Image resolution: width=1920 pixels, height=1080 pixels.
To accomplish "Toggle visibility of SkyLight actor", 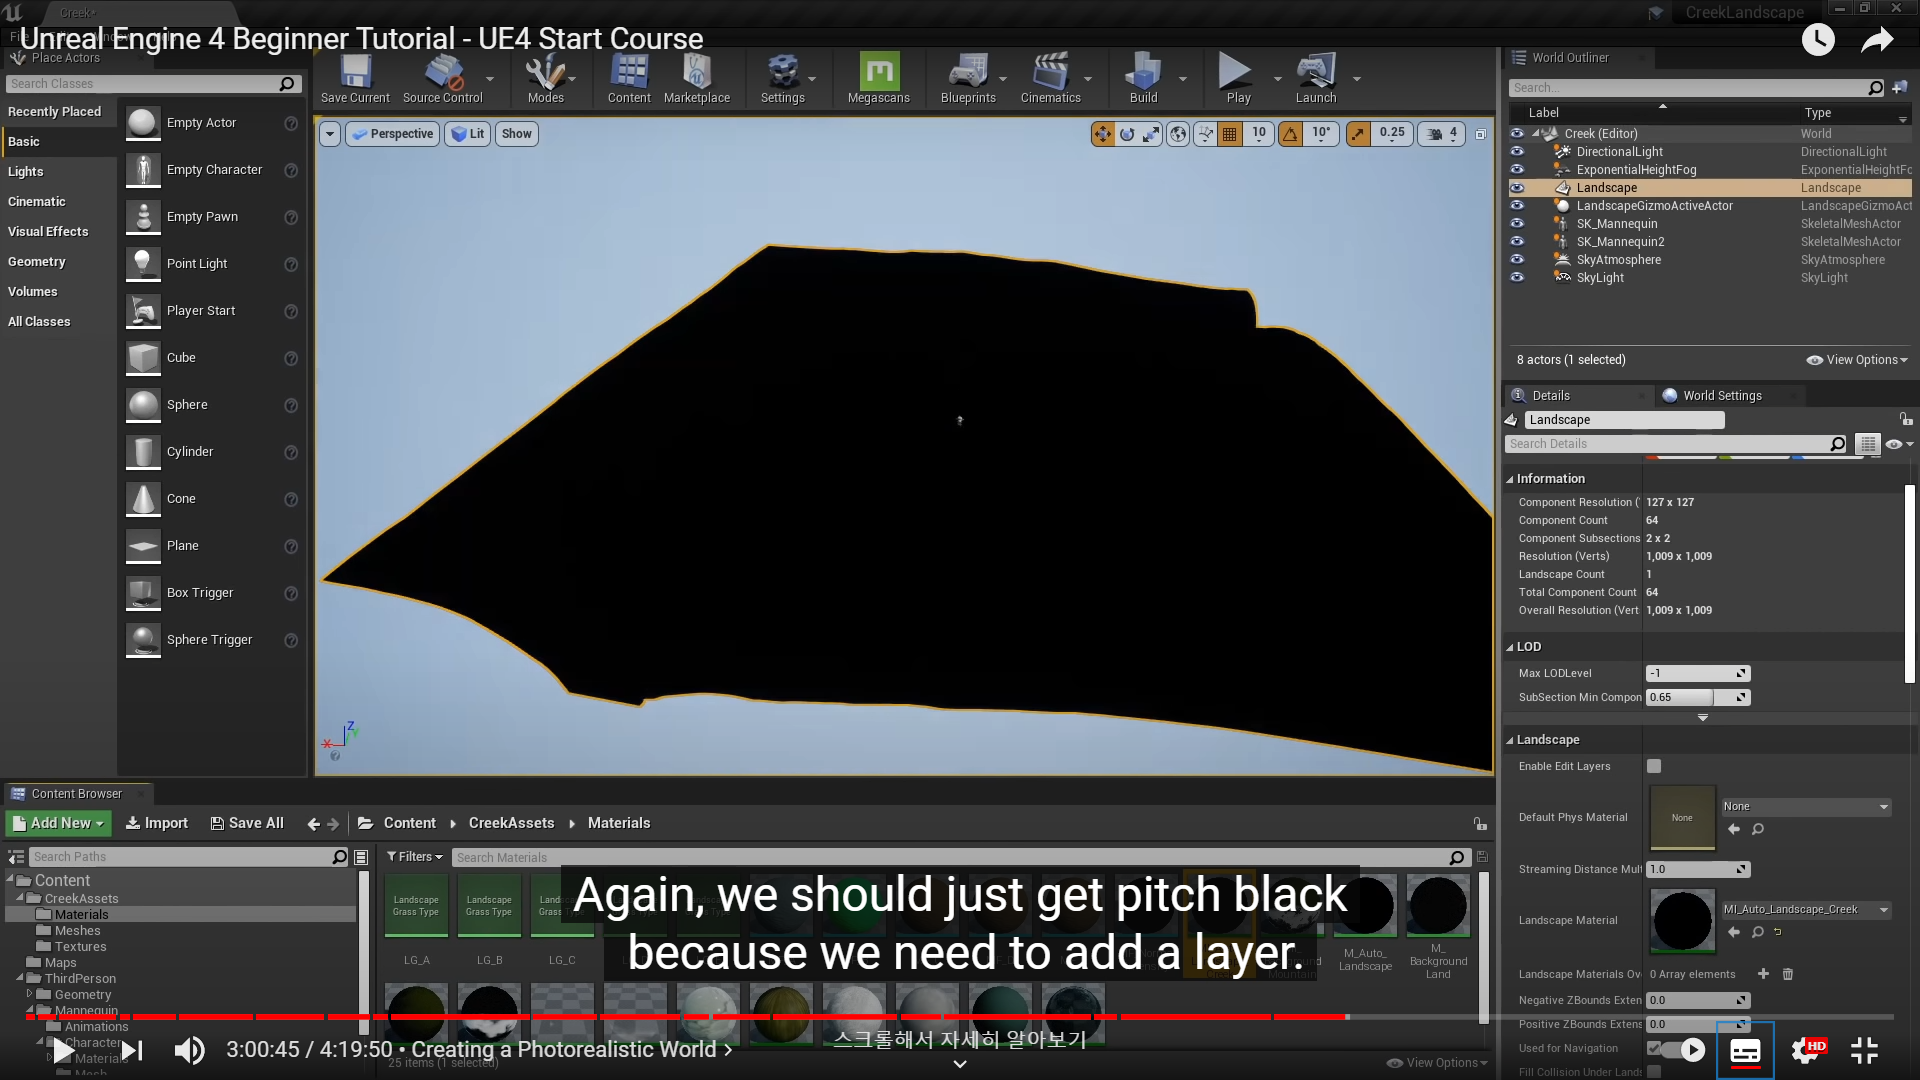I will 1517,278.
